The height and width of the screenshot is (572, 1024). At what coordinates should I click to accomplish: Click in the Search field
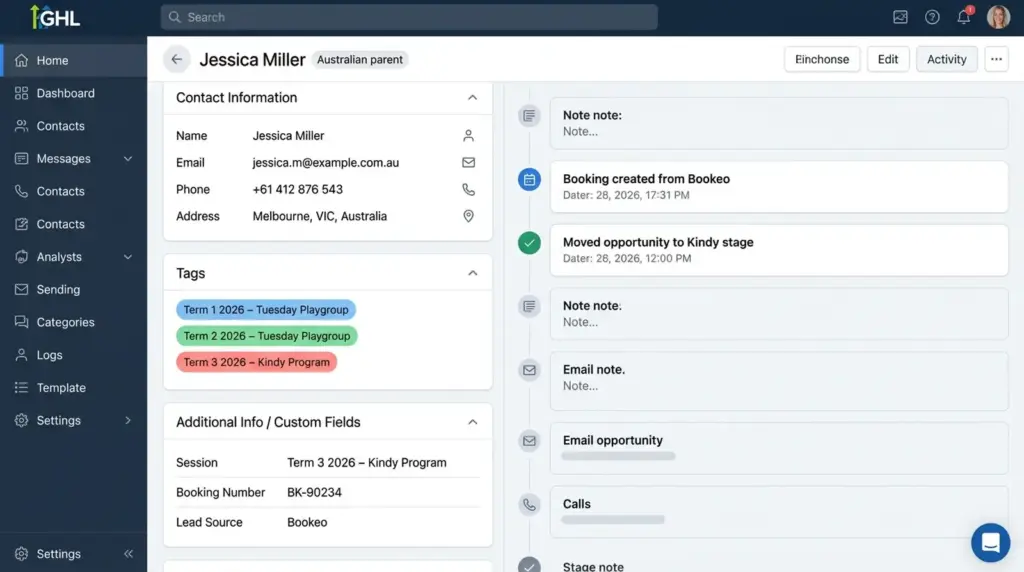(x=409, y=17)
